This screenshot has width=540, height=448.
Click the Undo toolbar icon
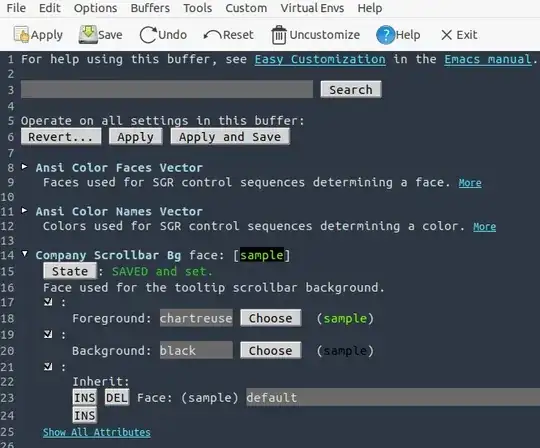point(148,35)
